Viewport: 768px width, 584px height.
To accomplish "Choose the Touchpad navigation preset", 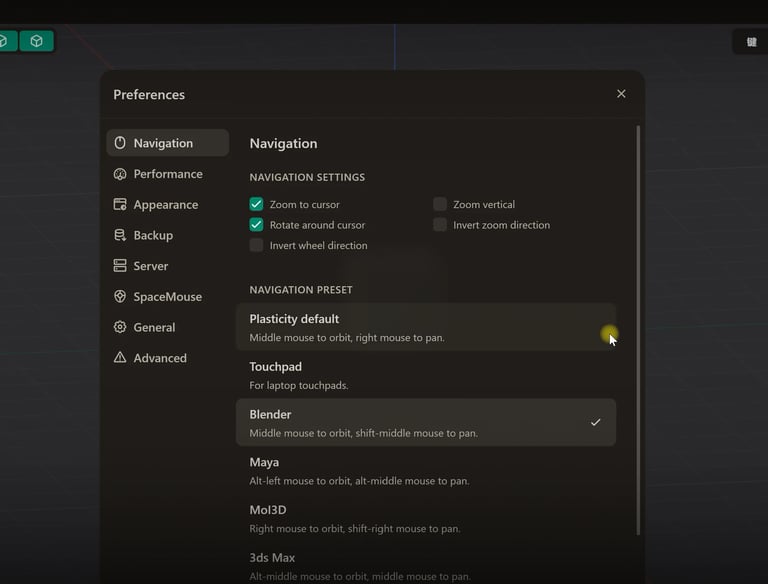I will click(426, 375).
